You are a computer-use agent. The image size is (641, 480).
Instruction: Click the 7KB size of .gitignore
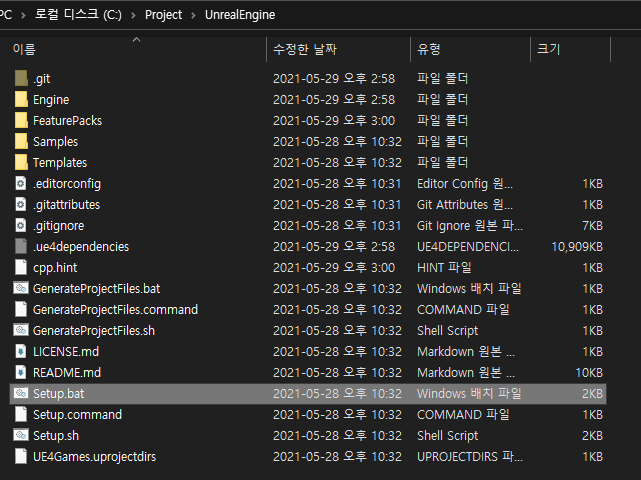592,226
